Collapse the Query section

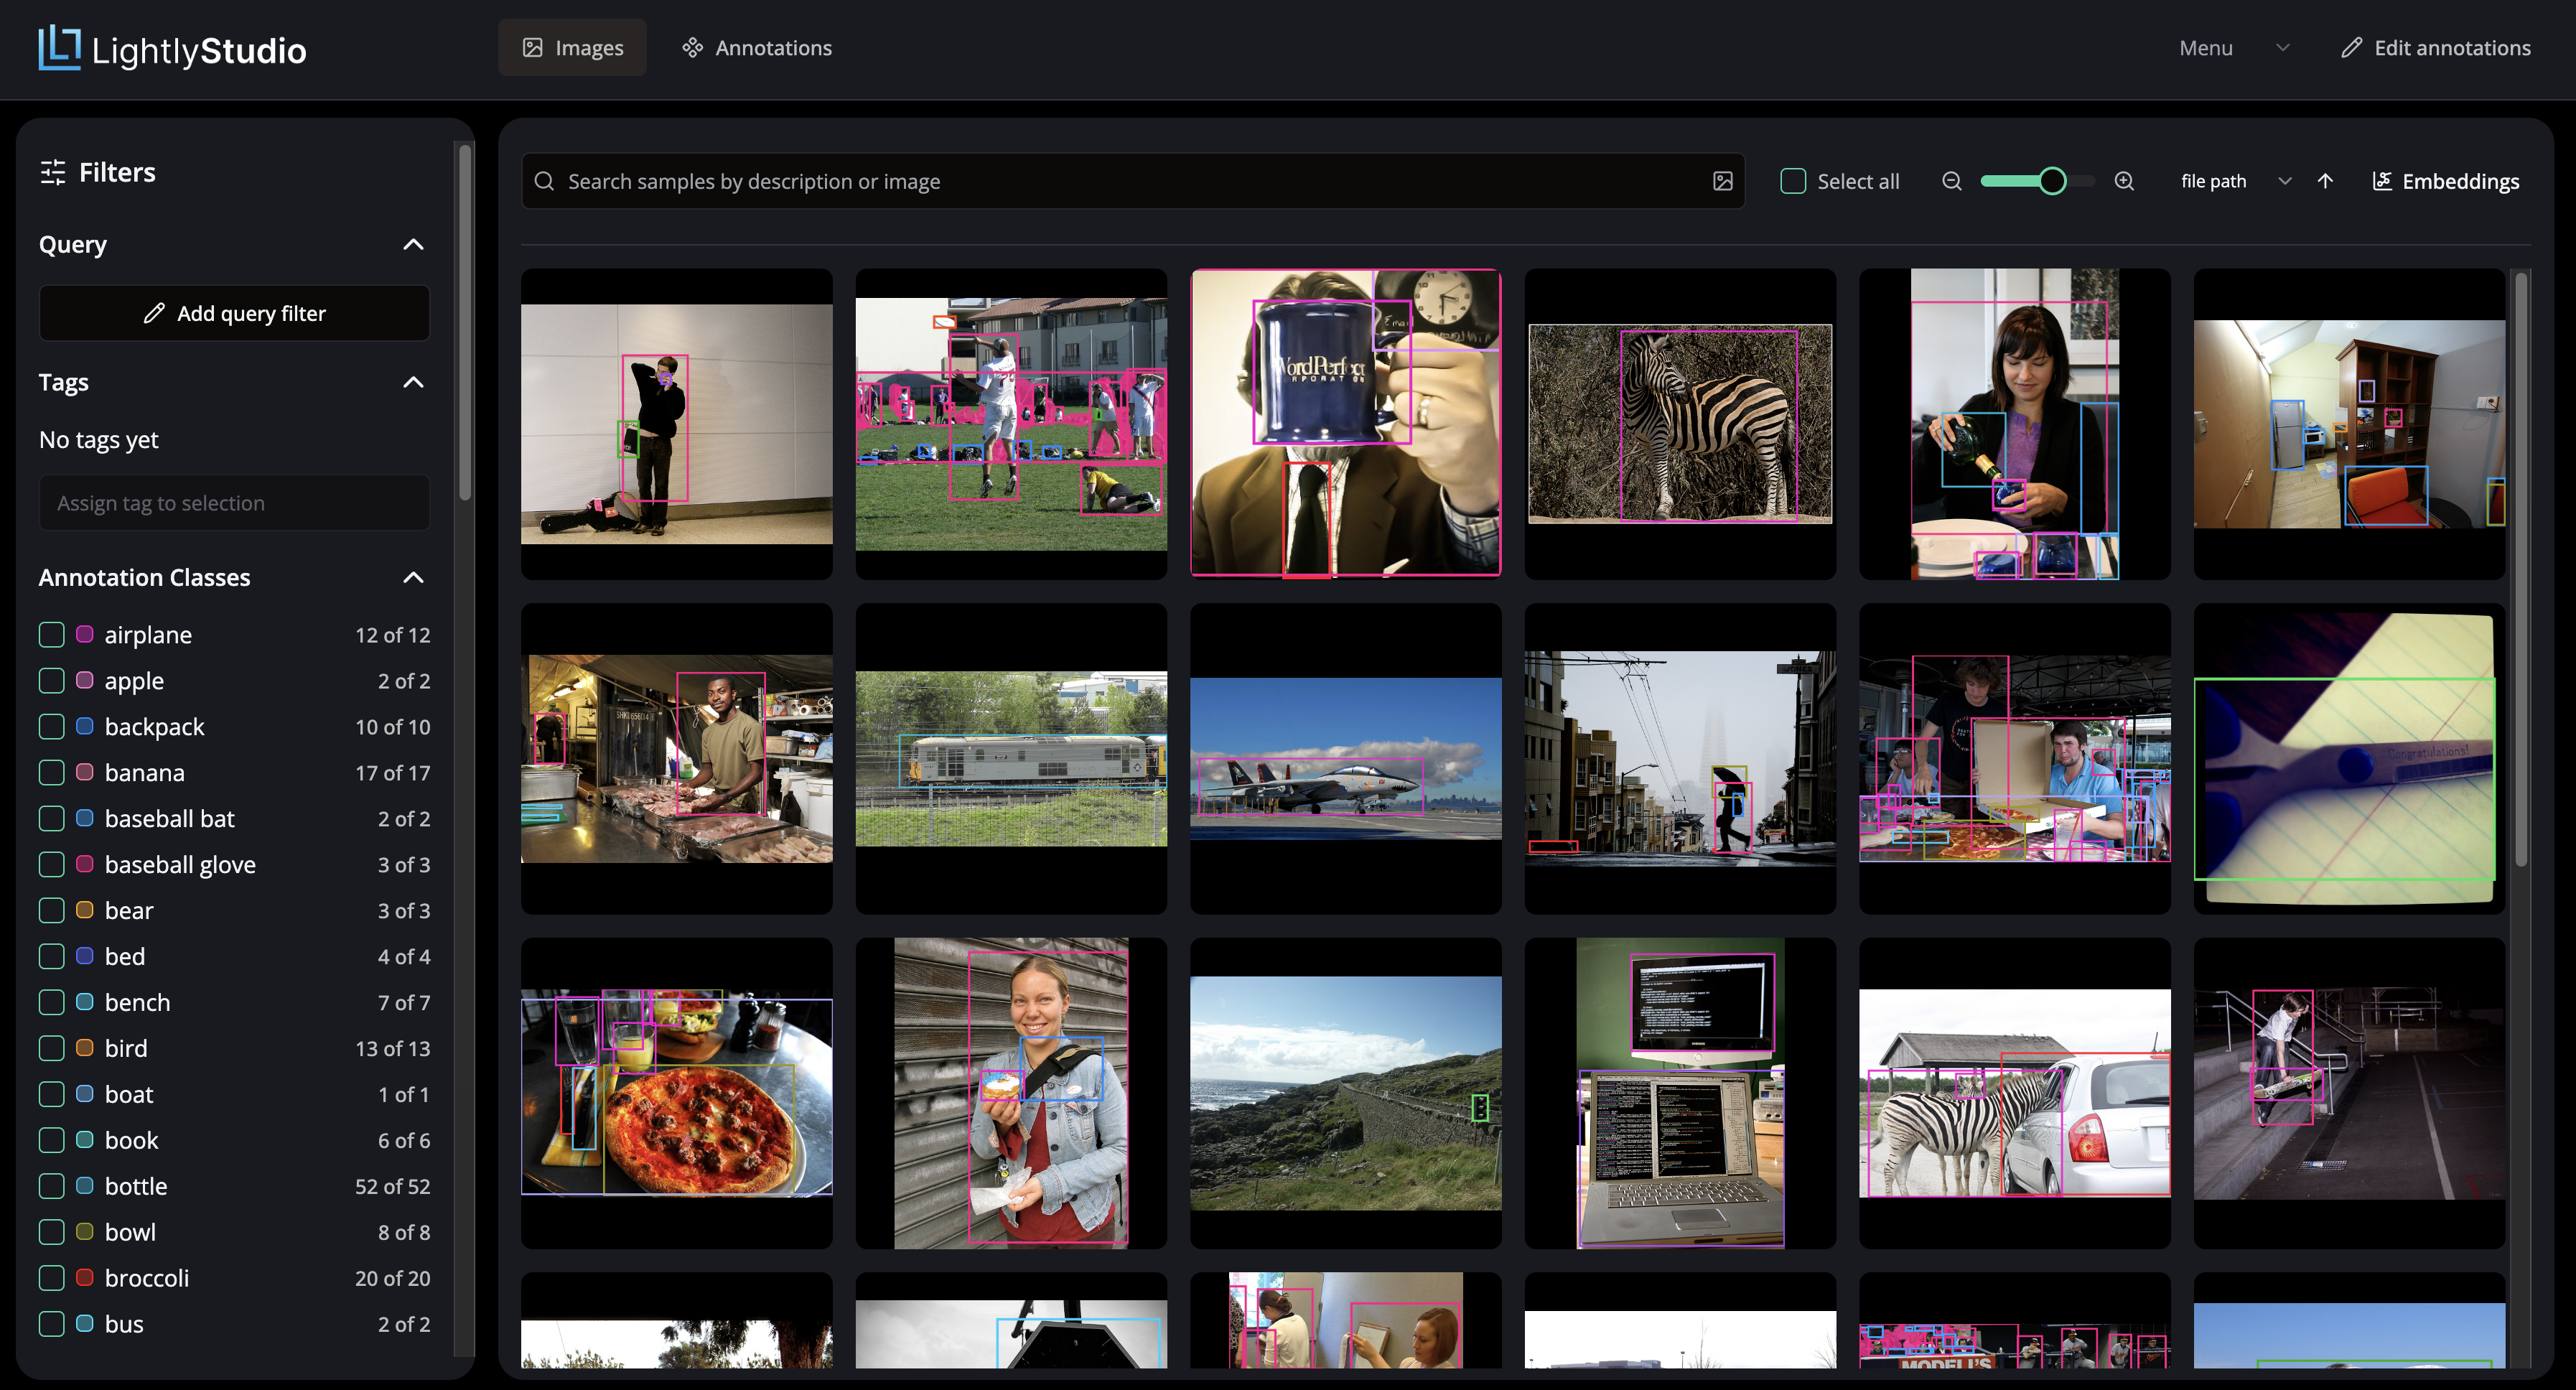413,245
